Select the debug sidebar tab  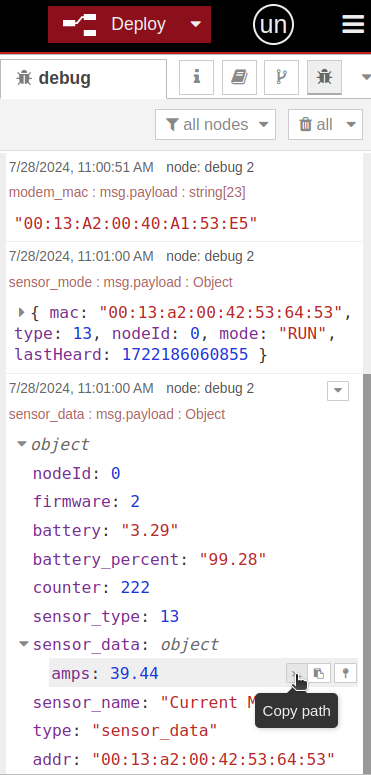pos(83,78)
